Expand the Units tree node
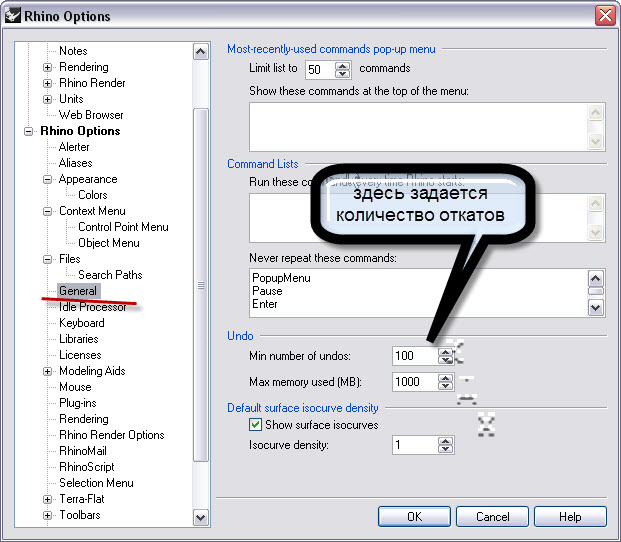This screenshot has width=621, height=542. pyautogui.click(x=48, y=99)
